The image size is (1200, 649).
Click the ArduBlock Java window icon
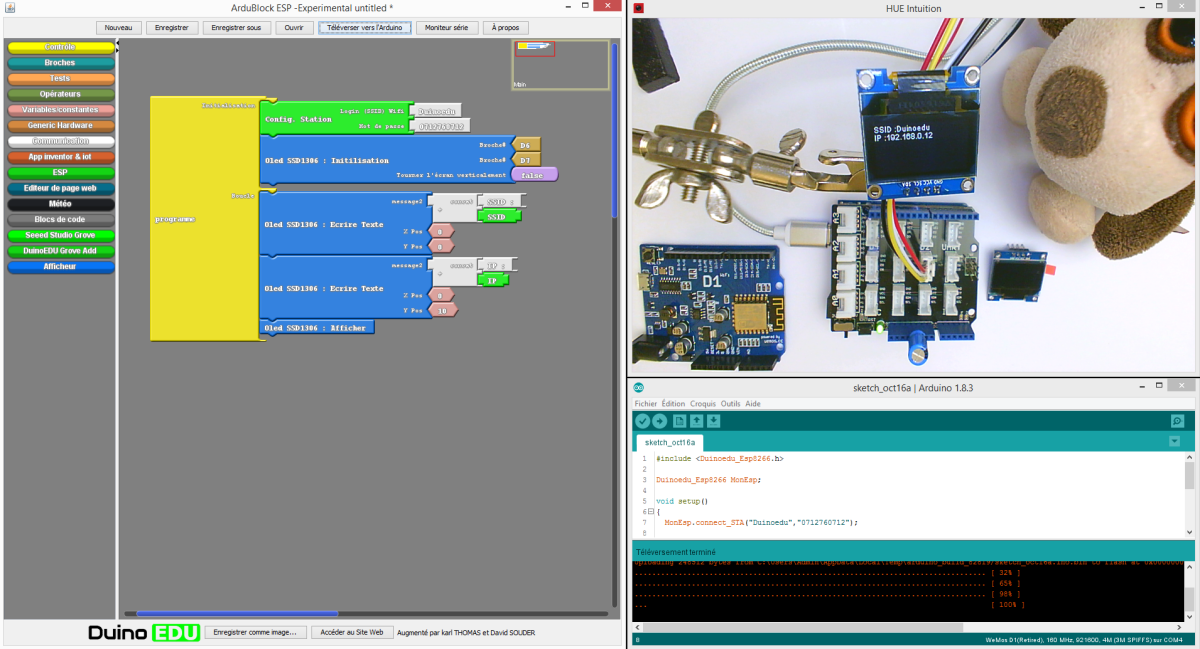pos(8,8)
